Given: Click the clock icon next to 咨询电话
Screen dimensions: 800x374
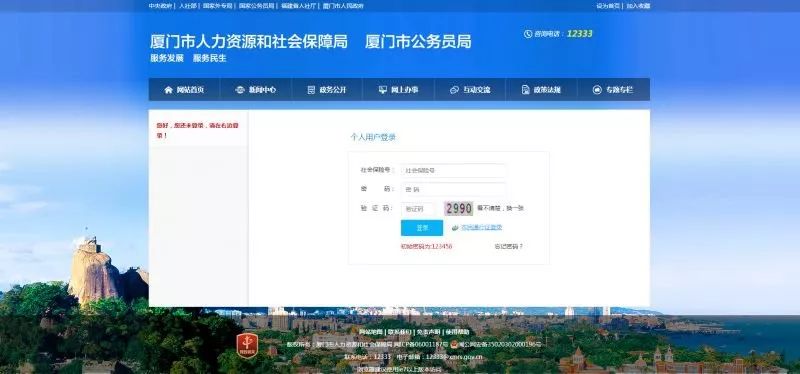Looking at the screenshot, I should coord(528,34).
